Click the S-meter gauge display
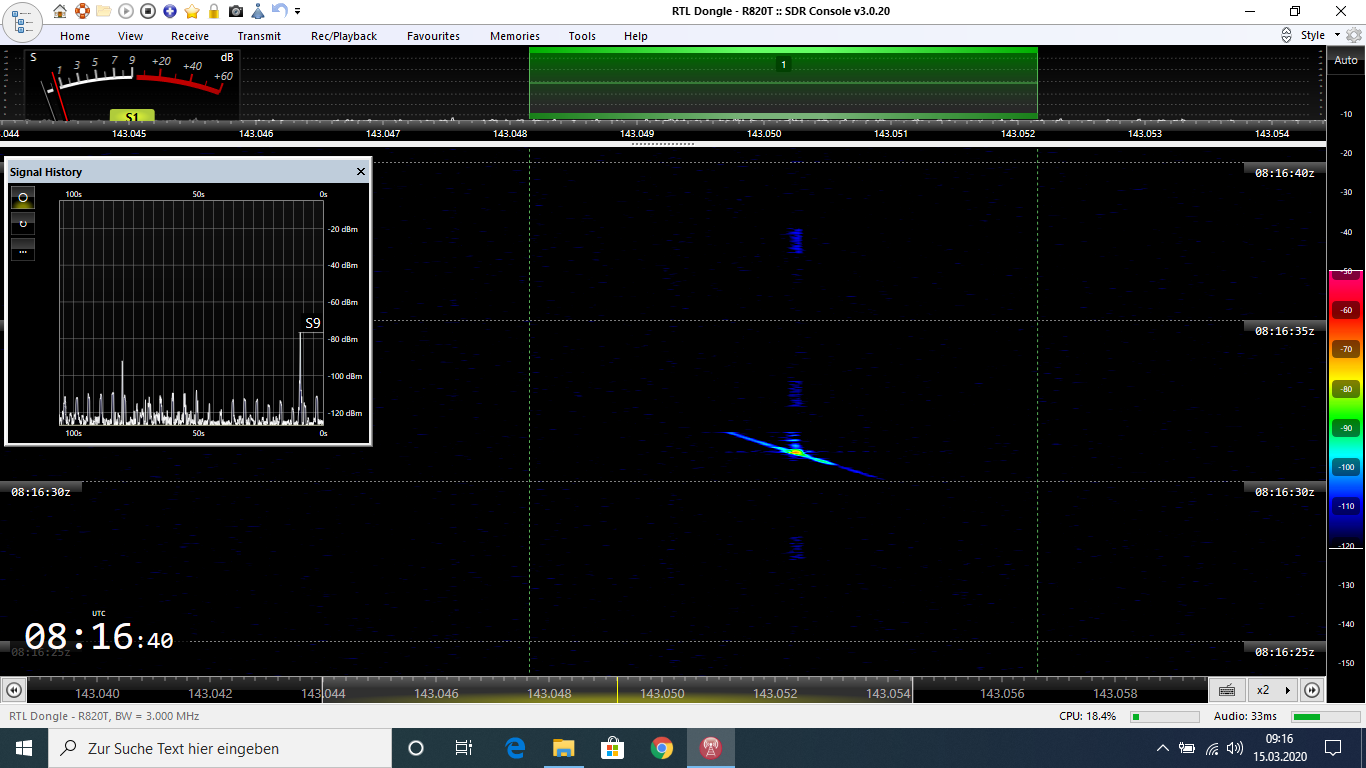The width and height of the screenshot is (1366, 768). coord(132,84)
